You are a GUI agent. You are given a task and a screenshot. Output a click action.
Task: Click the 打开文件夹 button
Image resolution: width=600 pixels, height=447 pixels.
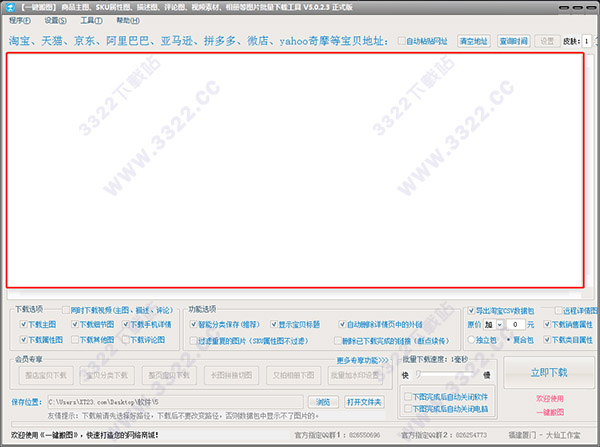pos(364,402)
